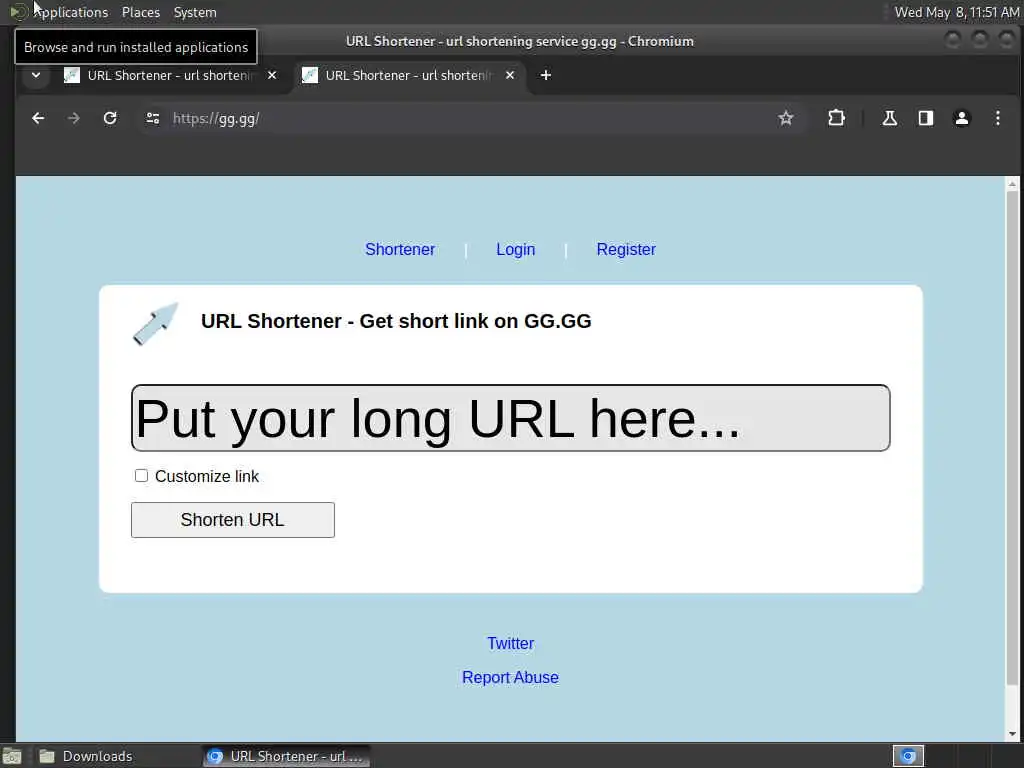Close the first URL Shortener tab
Viewport: 1024px width, 768px height.
coord(272,75)
